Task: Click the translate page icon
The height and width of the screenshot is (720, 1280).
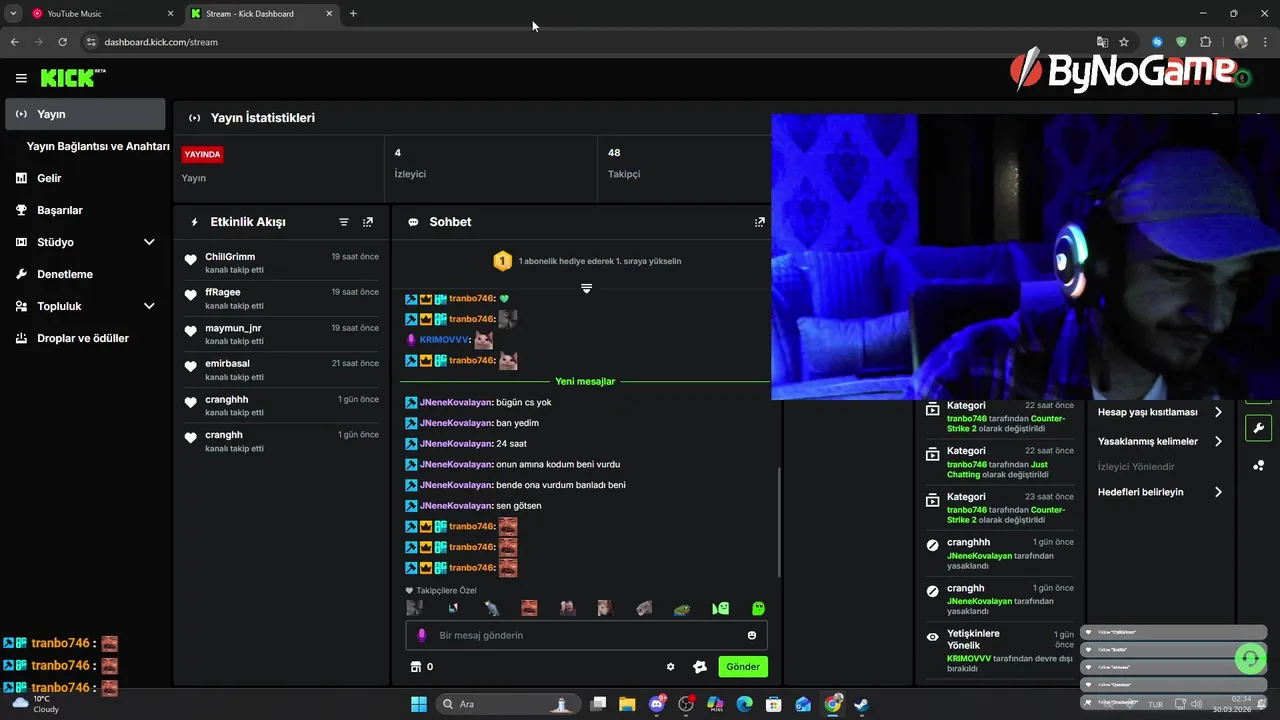Action: click(1102, 42)
